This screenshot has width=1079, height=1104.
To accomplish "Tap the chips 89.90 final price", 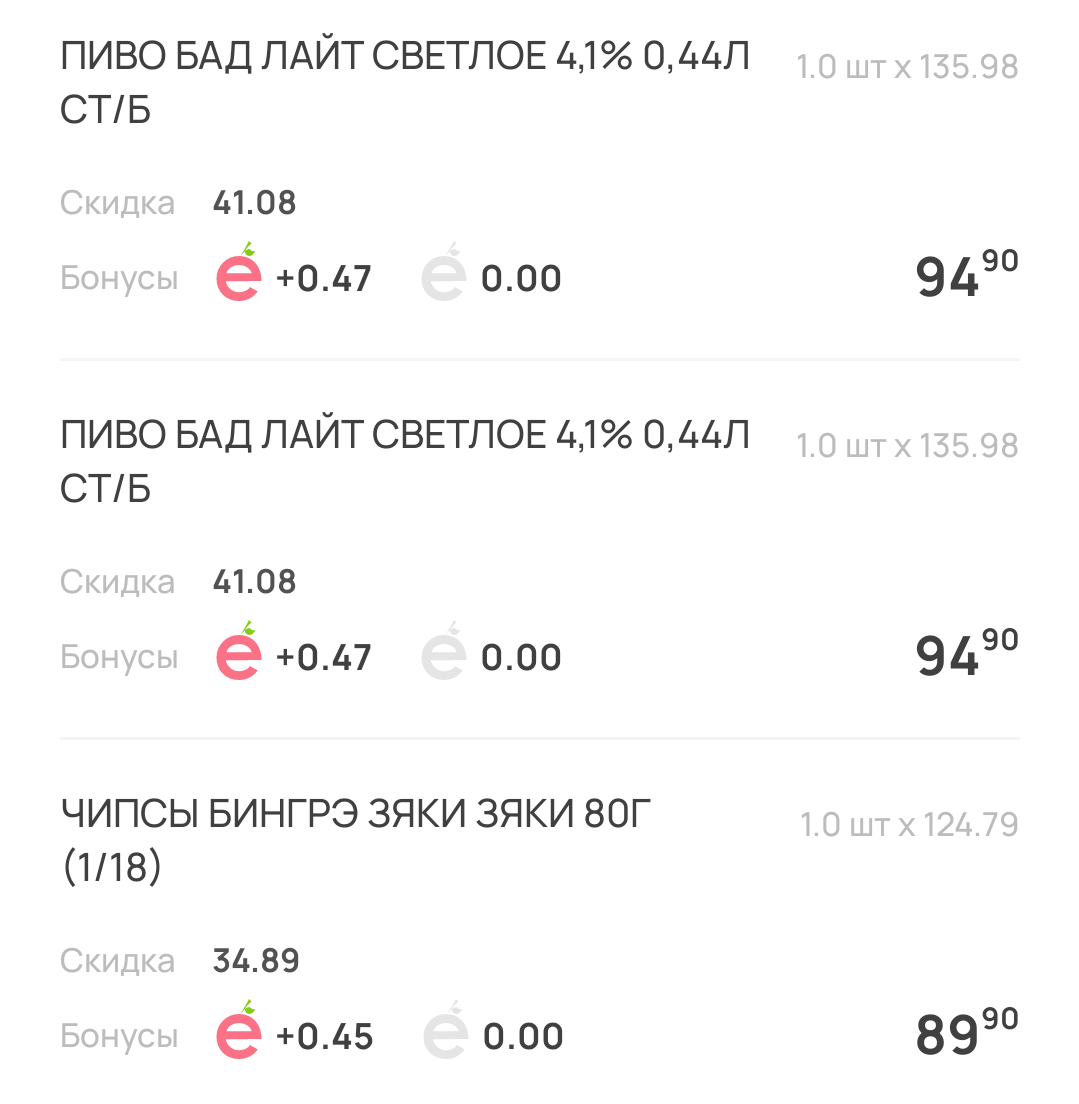I will pyautogui.click(x=967, y=1031).
